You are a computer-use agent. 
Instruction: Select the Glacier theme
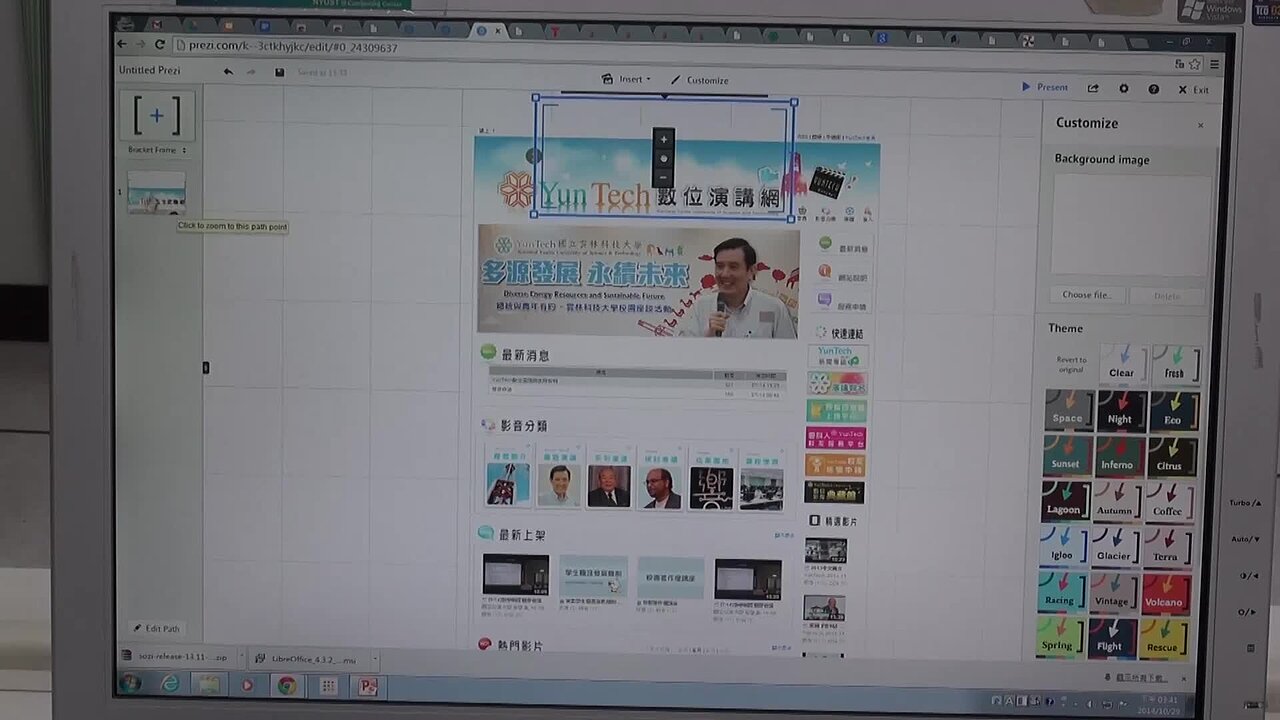(1114, 547)
